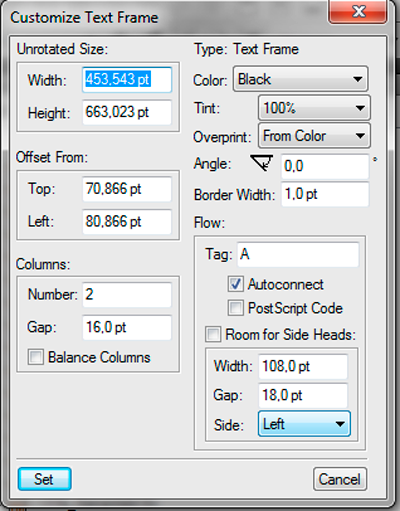Viewport: 400px width, 511px height.
Task: Click the Columns Number field
Action: click(127, 295)
